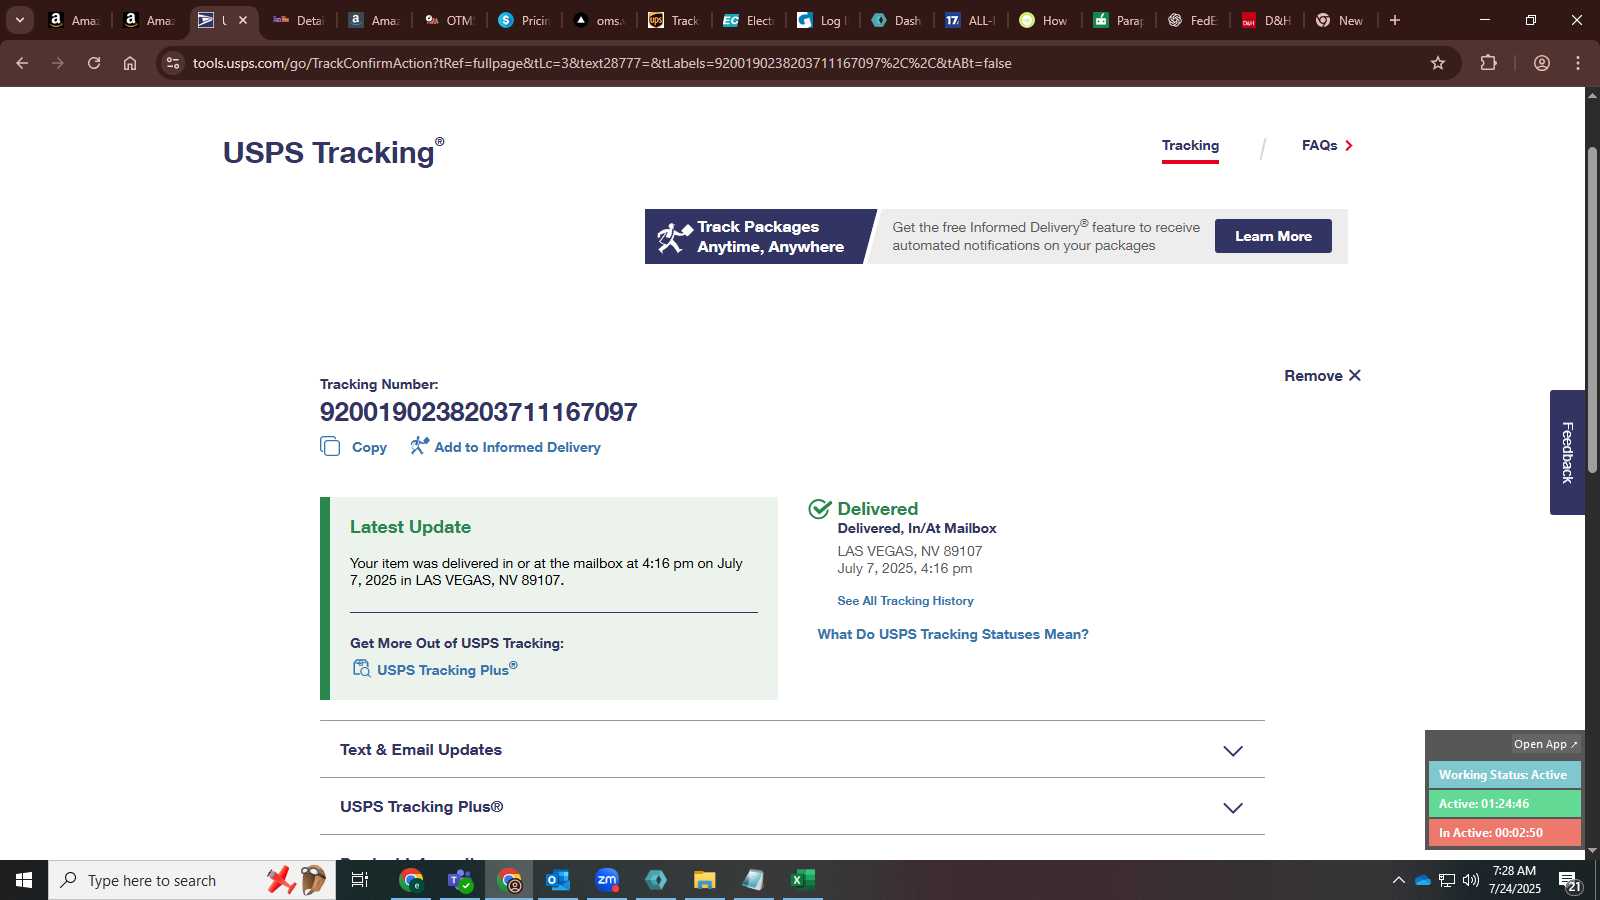This screenshot has height=900, width=1600.
Task: Switch to the Pricin browser tab
Action: [524, 20]
